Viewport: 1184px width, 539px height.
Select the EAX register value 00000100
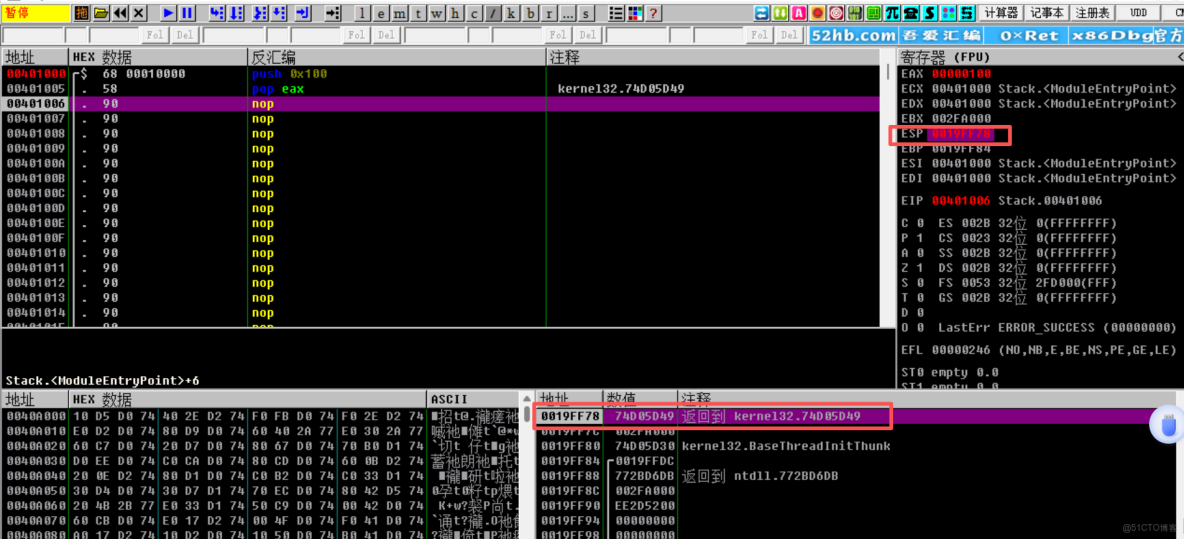click(959, 74)
